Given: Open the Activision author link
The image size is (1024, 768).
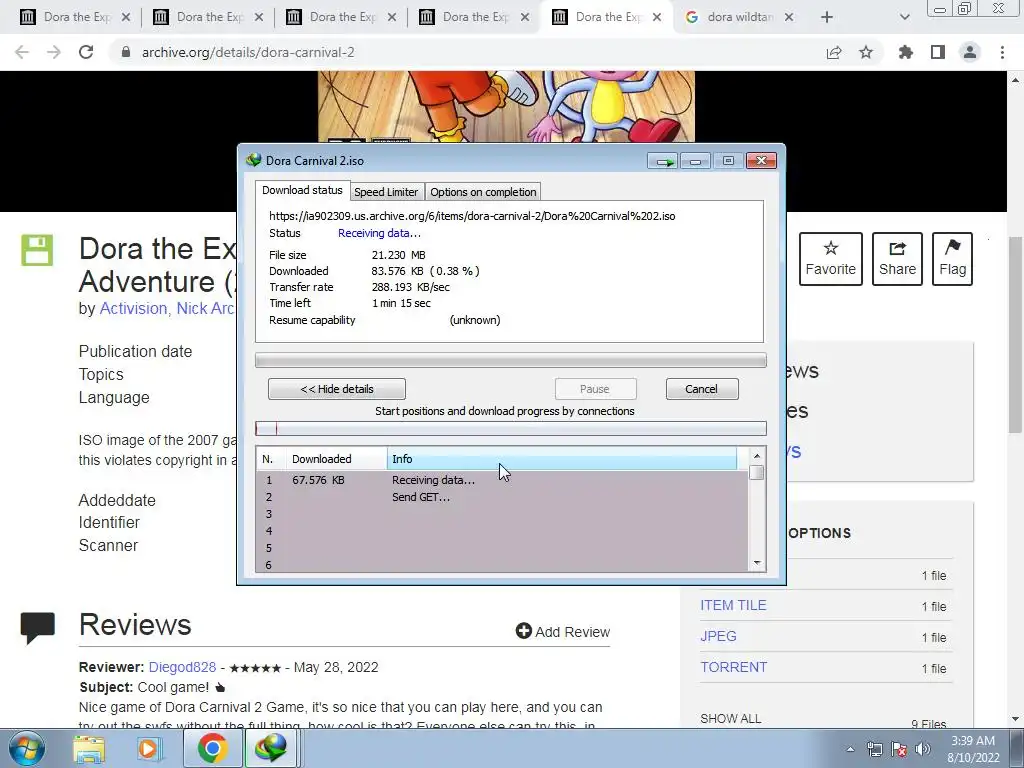Looking at the screenshot, I should [133, 308].
